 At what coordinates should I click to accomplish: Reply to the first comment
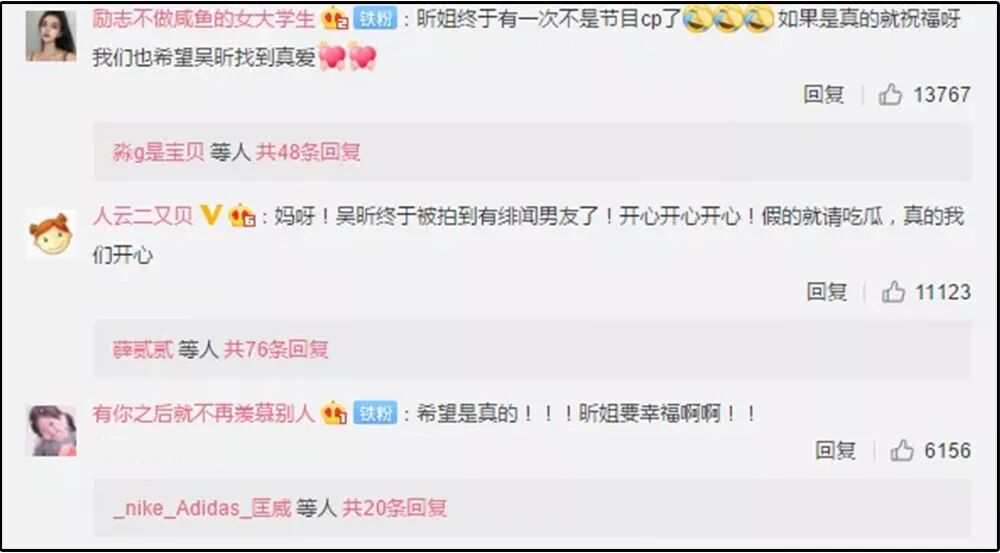tap(823, 95)
